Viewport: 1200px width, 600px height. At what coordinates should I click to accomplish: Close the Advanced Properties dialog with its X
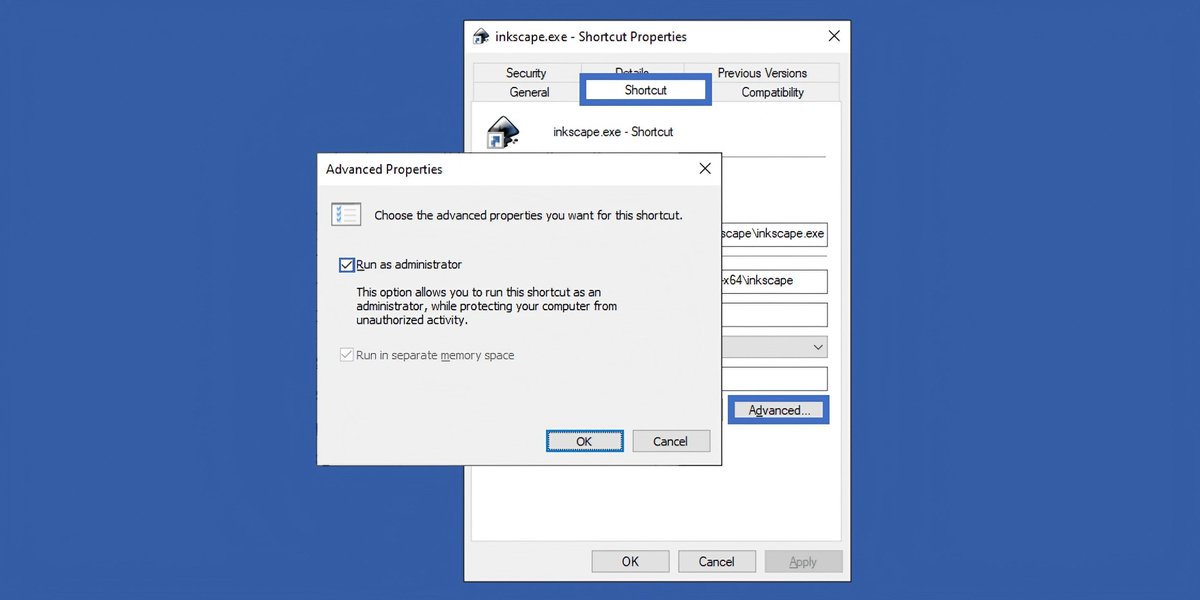[x=705, y=168]
